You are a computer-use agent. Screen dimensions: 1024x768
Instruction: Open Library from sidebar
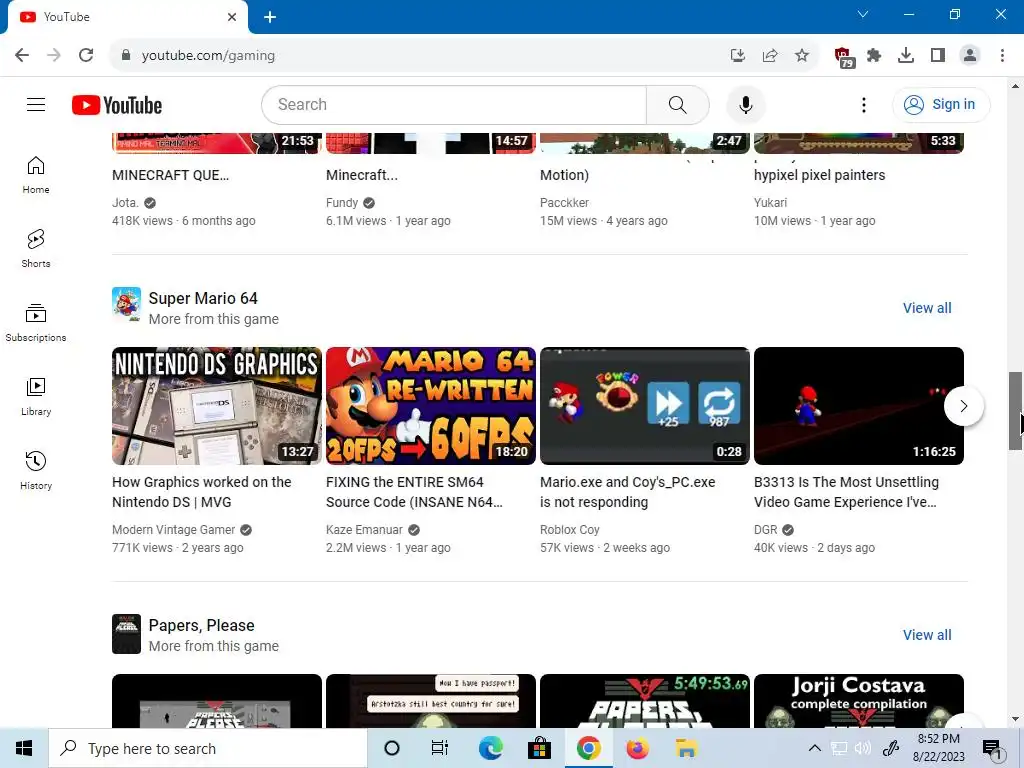pyautogui.click(x=36, y=396)
